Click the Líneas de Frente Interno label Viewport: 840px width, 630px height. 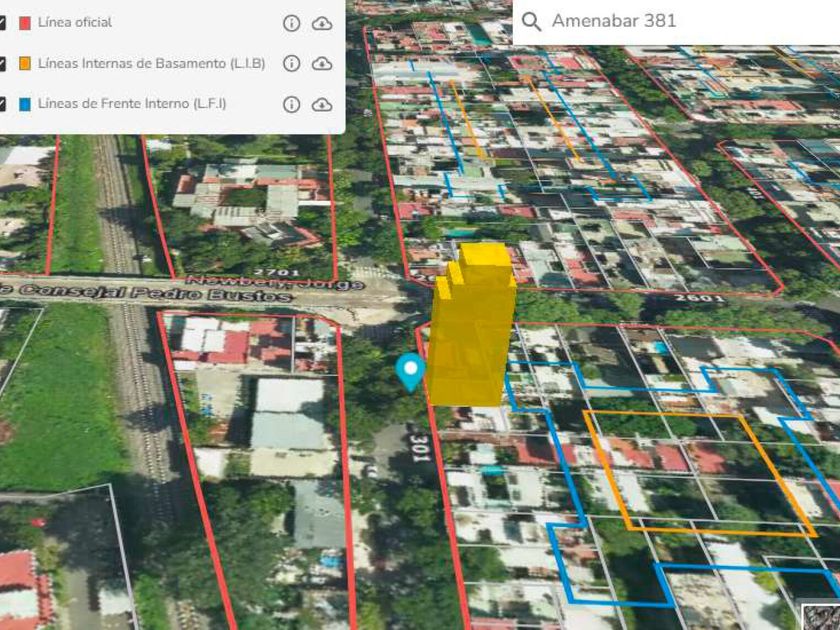(132, 103)
